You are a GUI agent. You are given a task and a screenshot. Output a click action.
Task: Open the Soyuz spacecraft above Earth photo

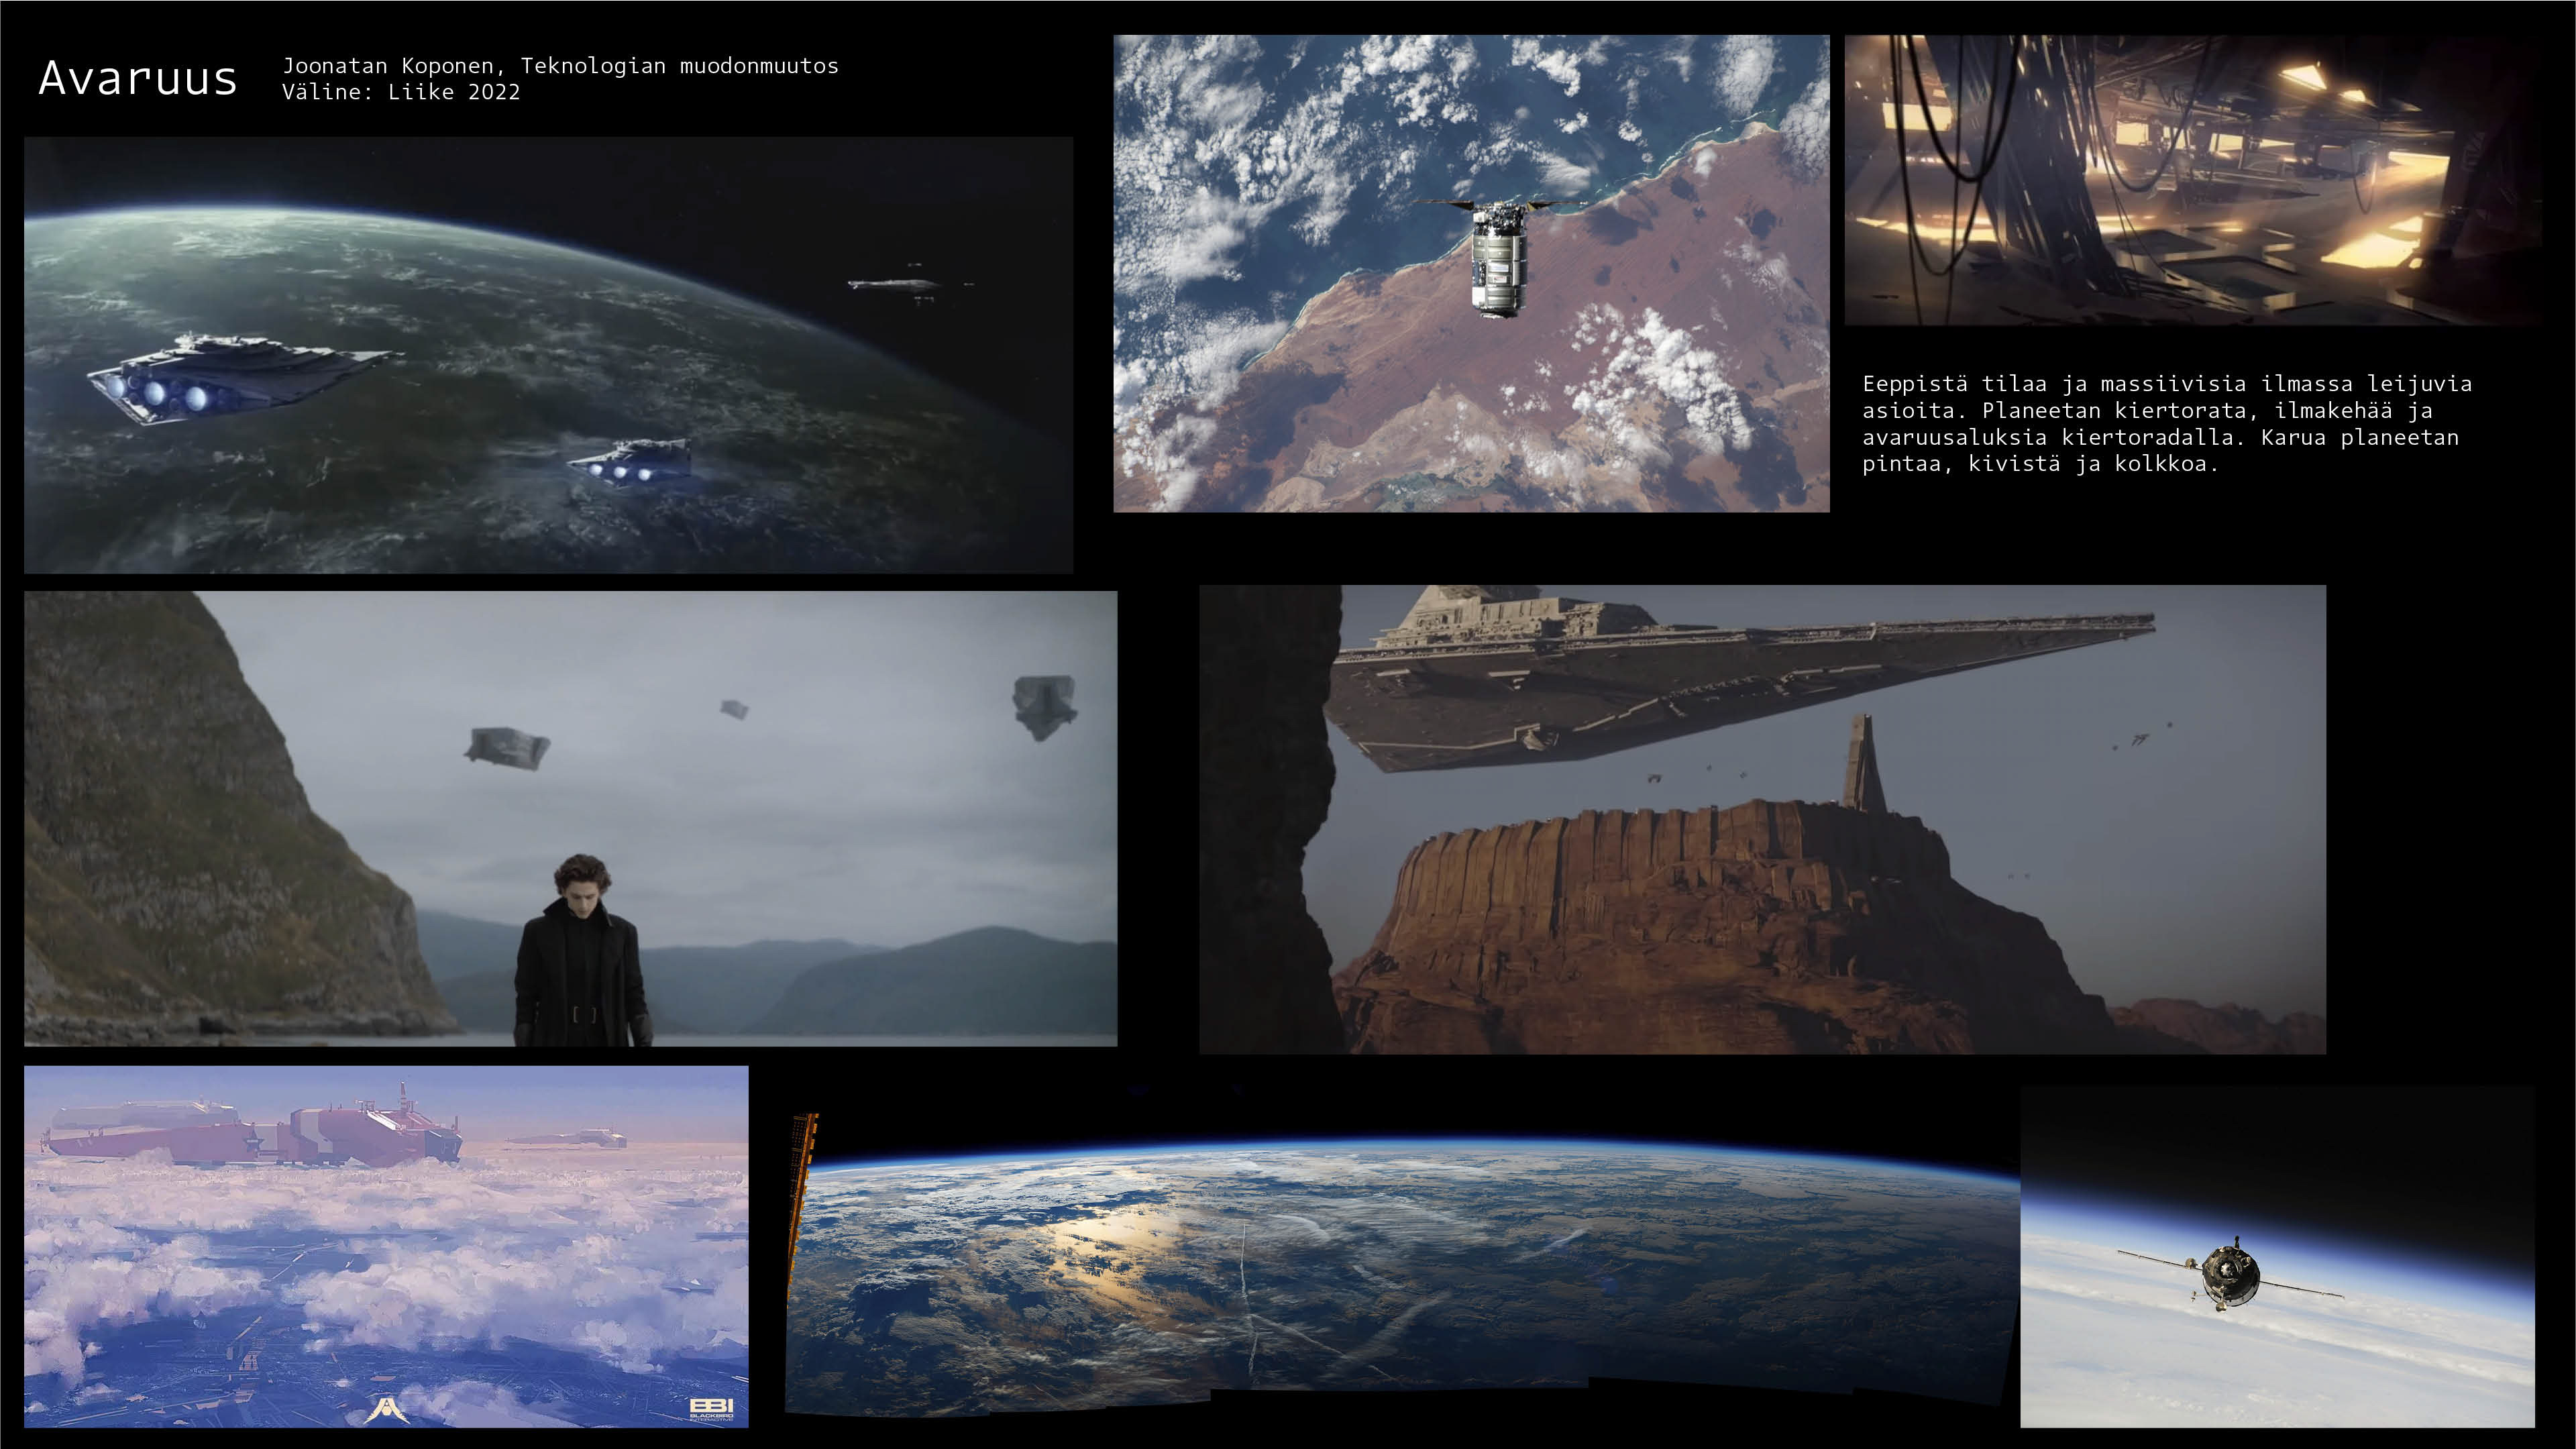click(2277, 1256)
